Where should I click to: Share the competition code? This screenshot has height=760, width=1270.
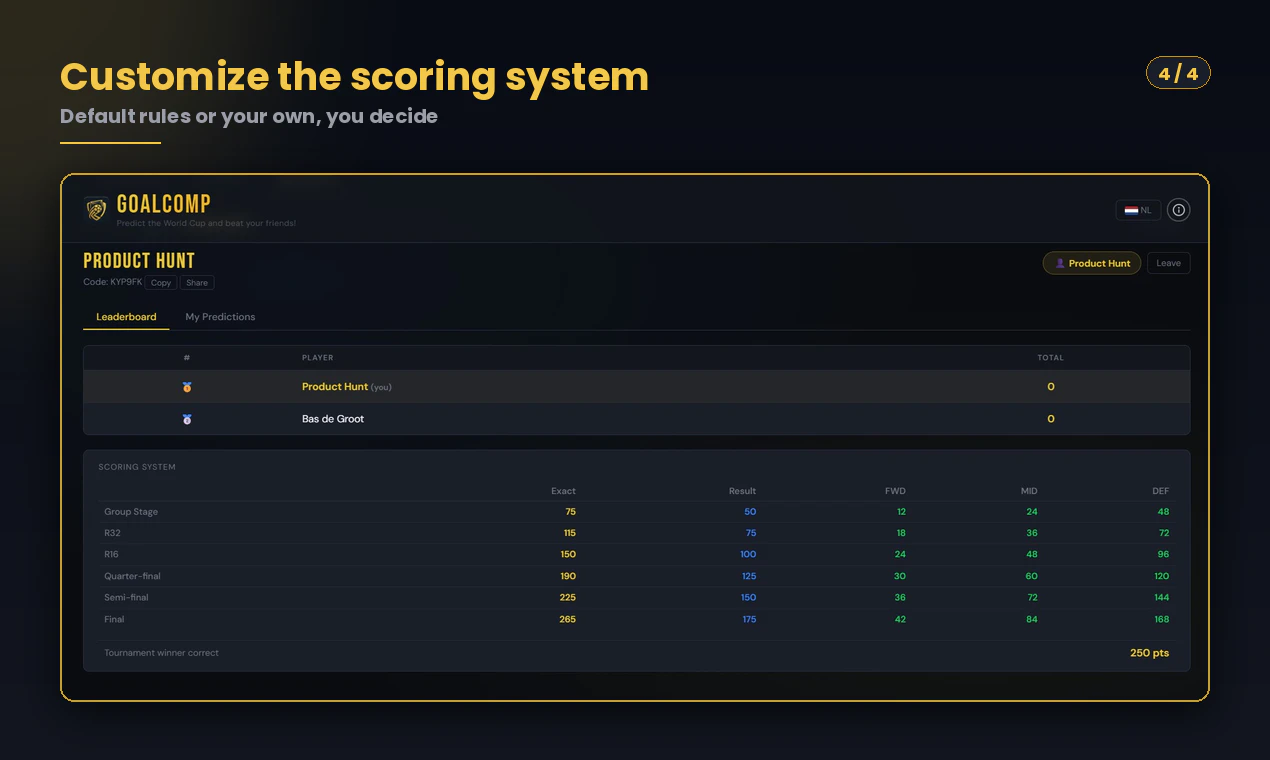tap(197, 283)
